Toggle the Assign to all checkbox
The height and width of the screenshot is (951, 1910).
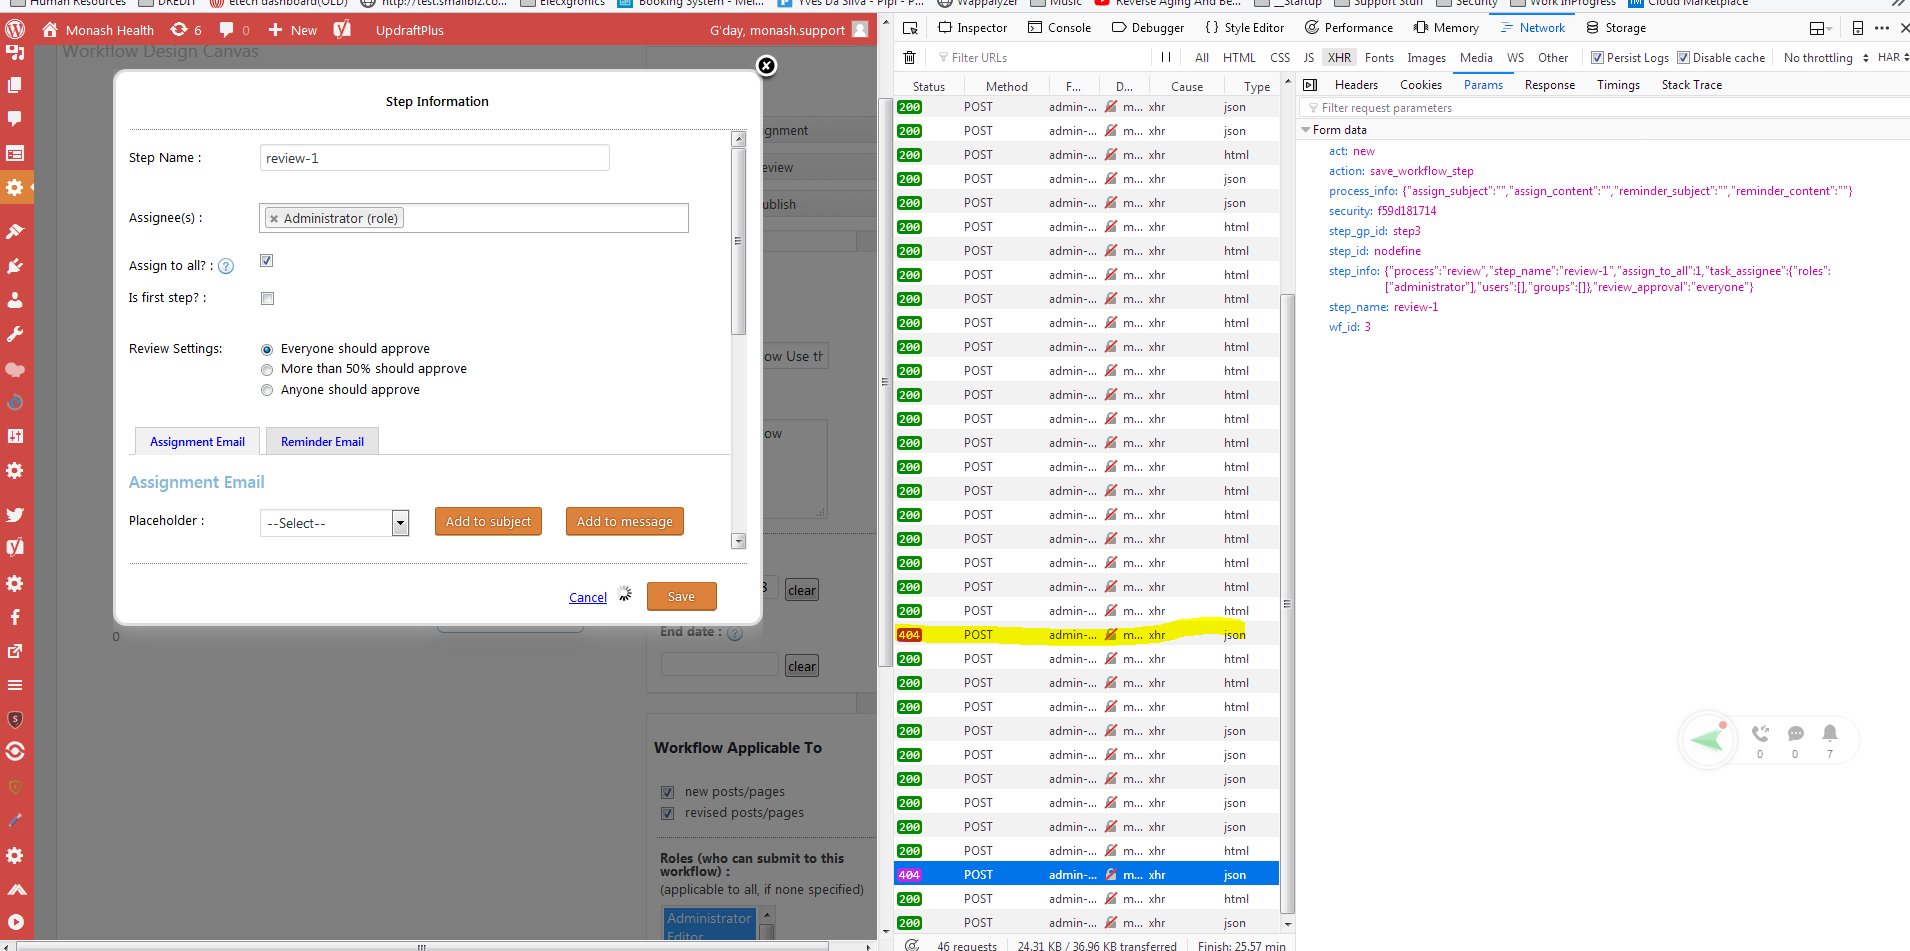click(x=267, y=261)
